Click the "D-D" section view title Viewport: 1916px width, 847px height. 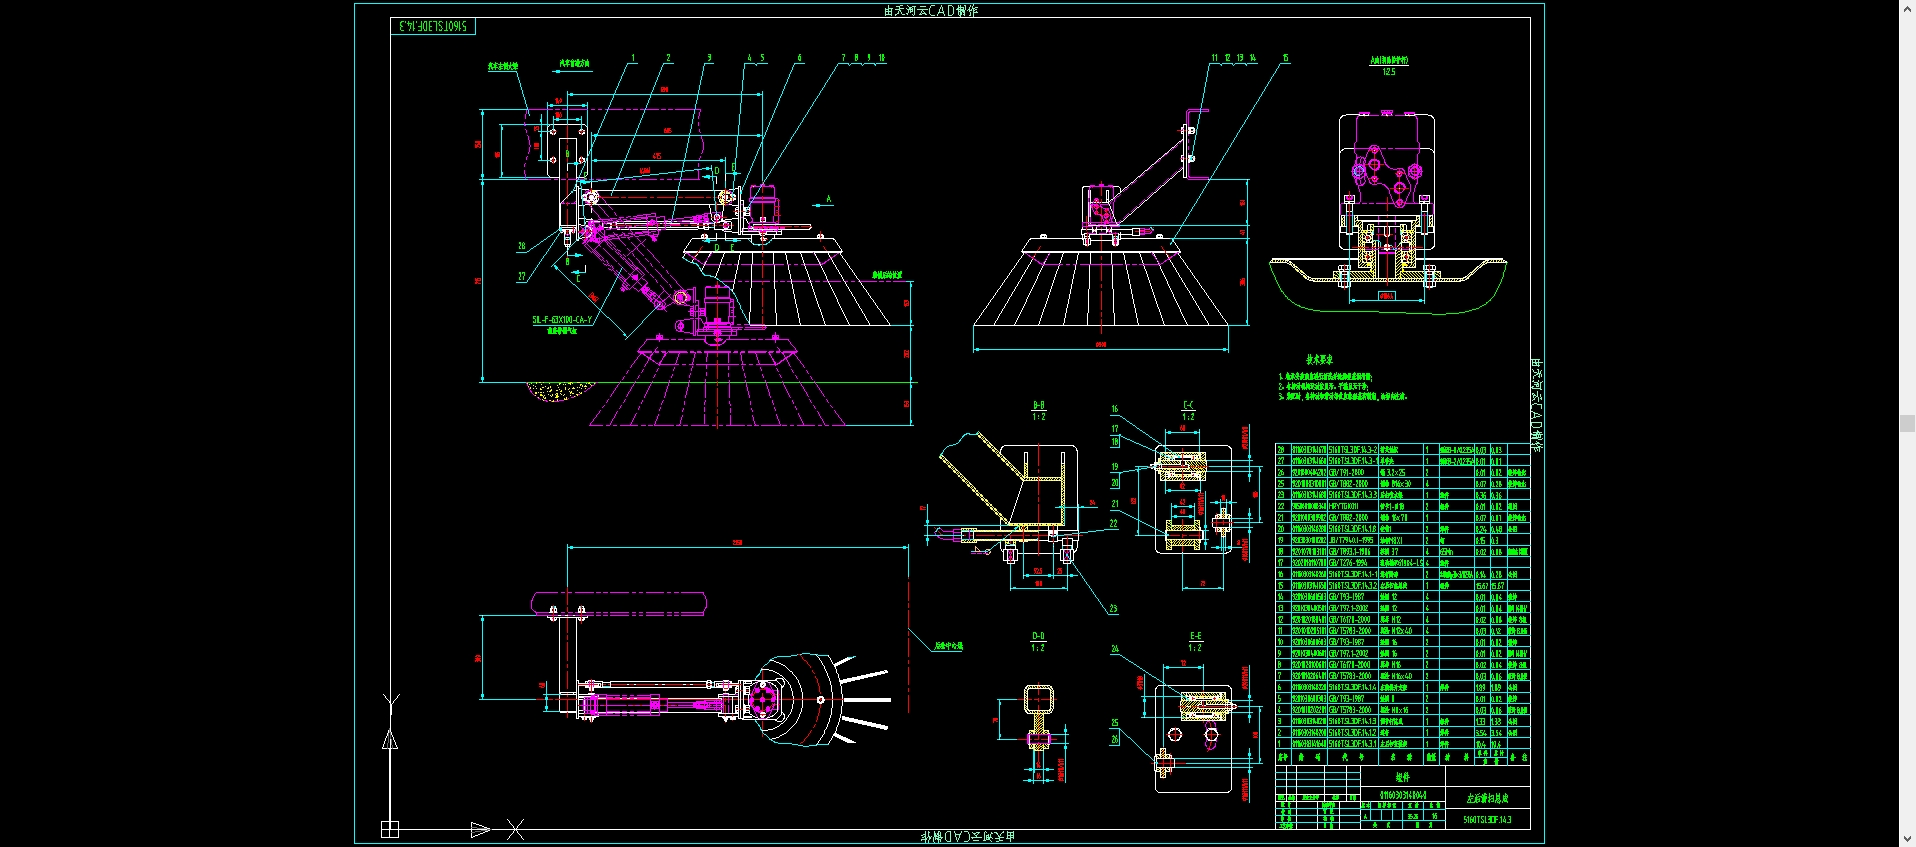[1038, 636]
